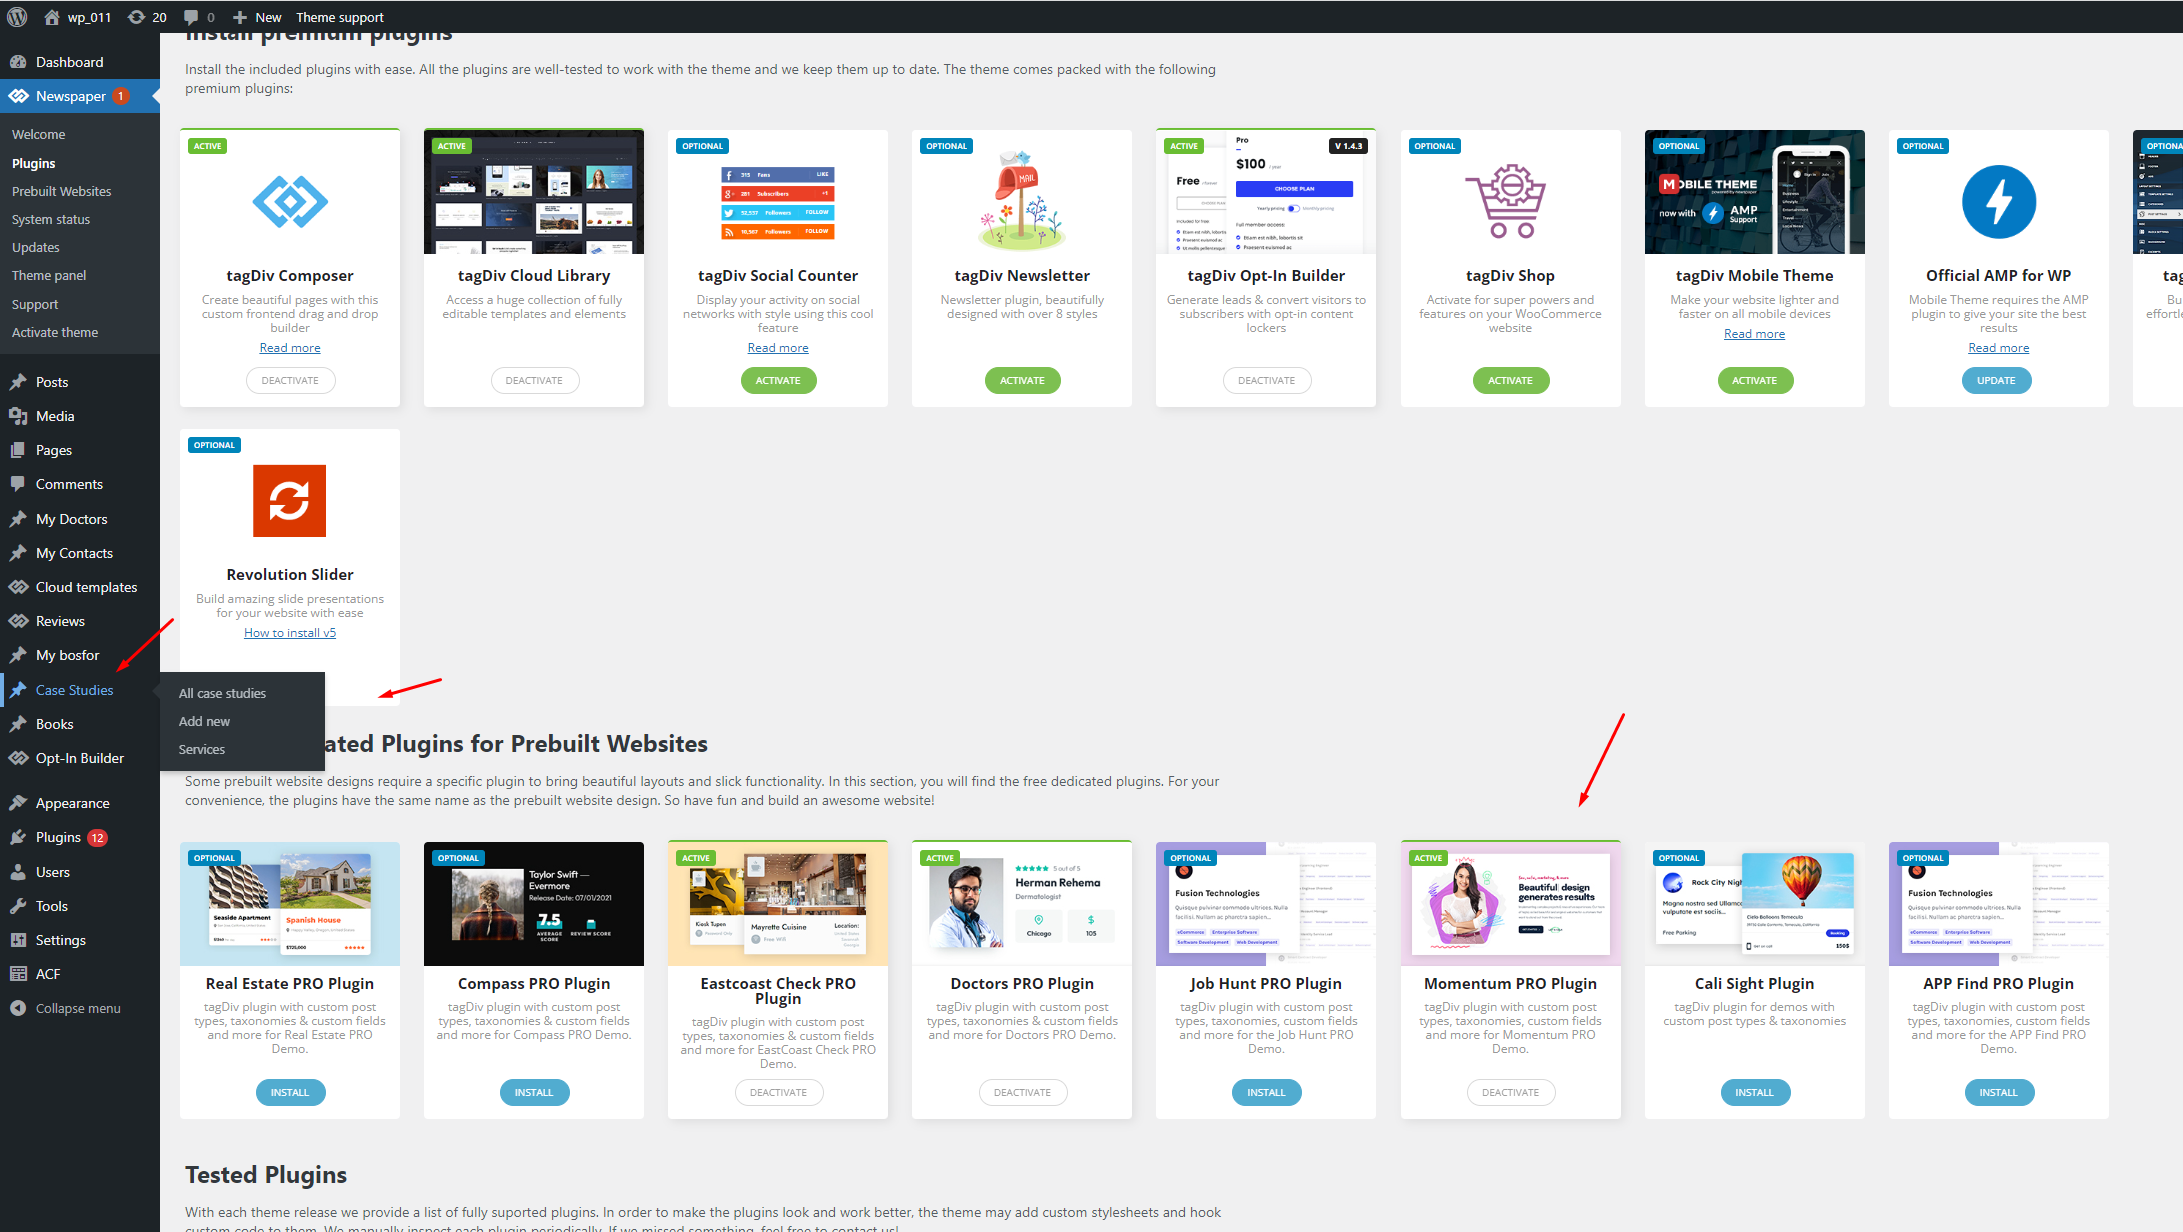Click the Official AMP lightning bolt thumbnail

tap(1998, 202)
